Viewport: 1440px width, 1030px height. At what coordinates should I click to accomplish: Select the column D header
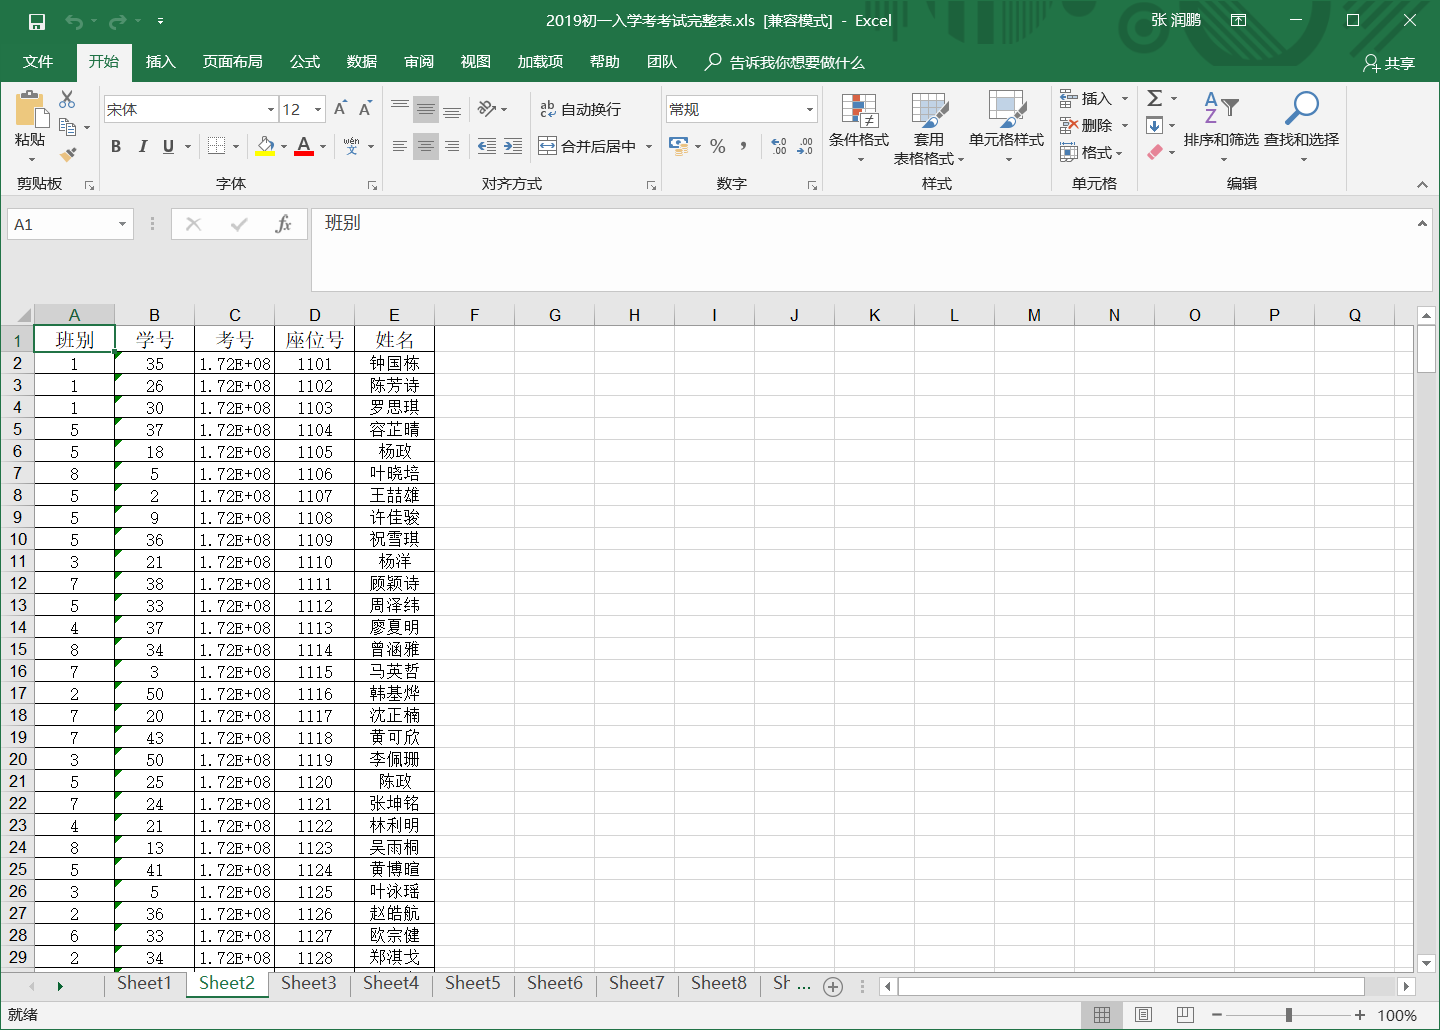click(x=314, y=315)
